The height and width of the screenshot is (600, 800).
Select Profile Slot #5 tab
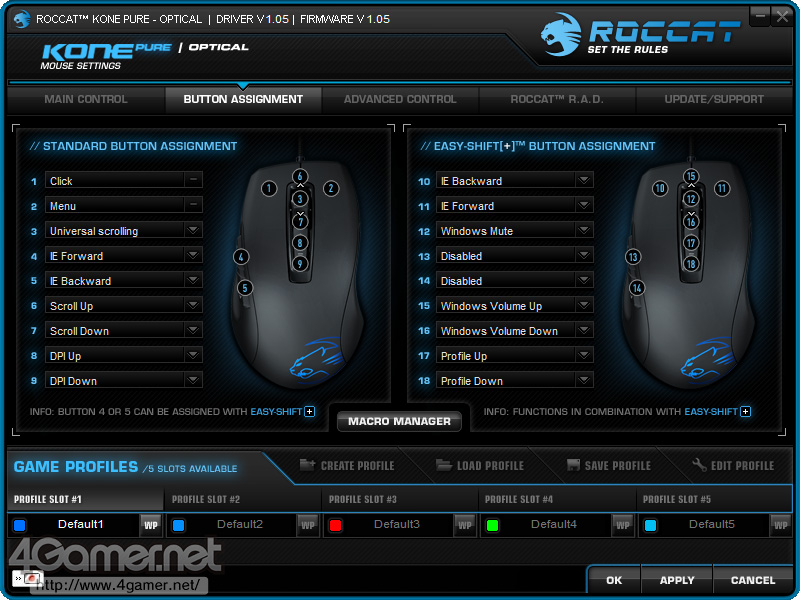click(714, 499)
